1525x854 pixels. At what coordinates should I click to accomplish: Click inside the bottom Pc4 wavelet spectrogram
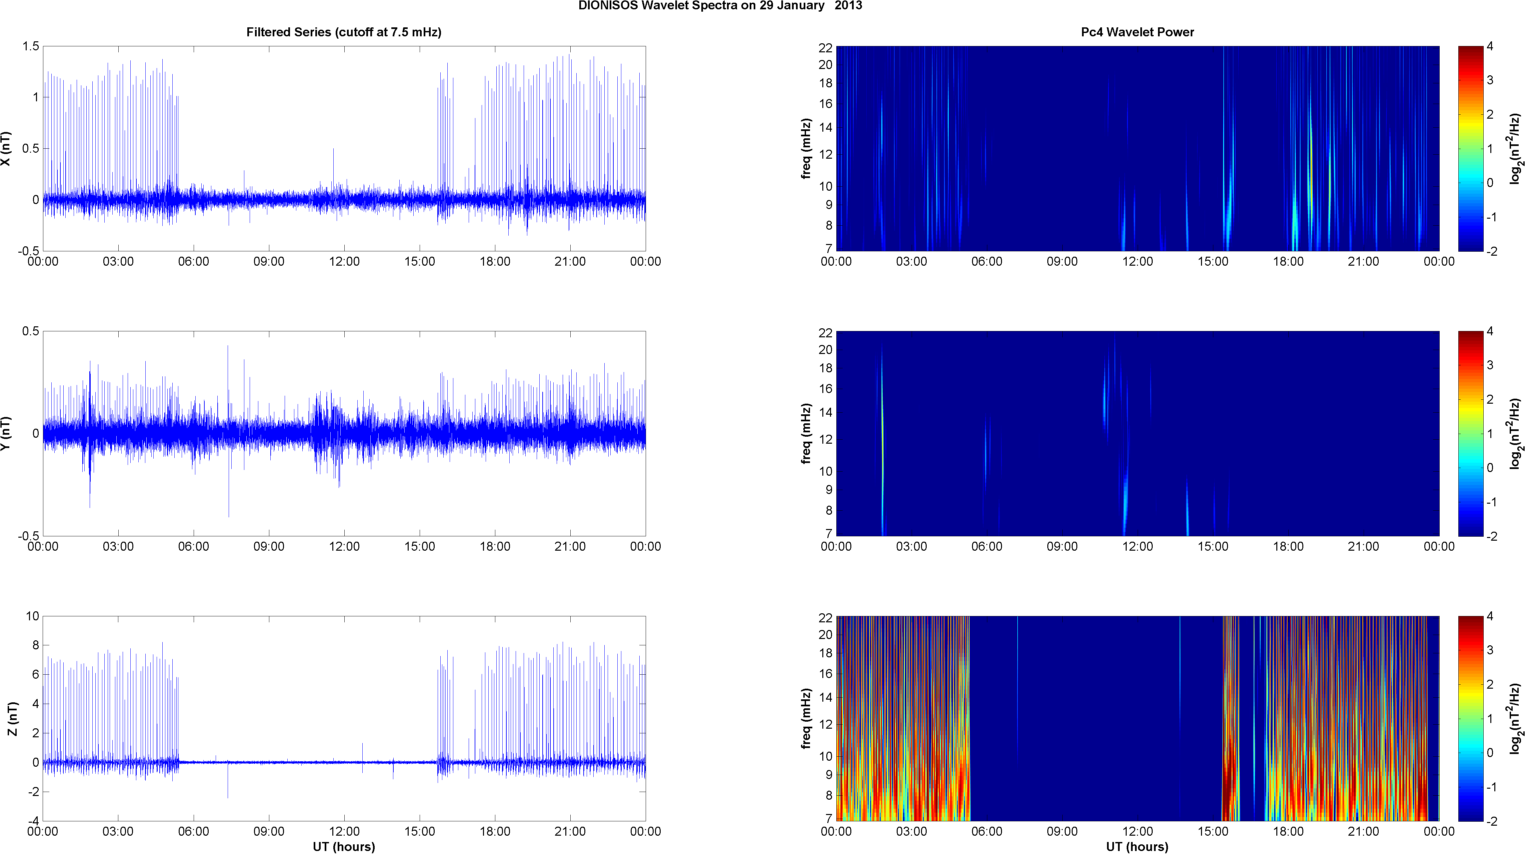1137,719
